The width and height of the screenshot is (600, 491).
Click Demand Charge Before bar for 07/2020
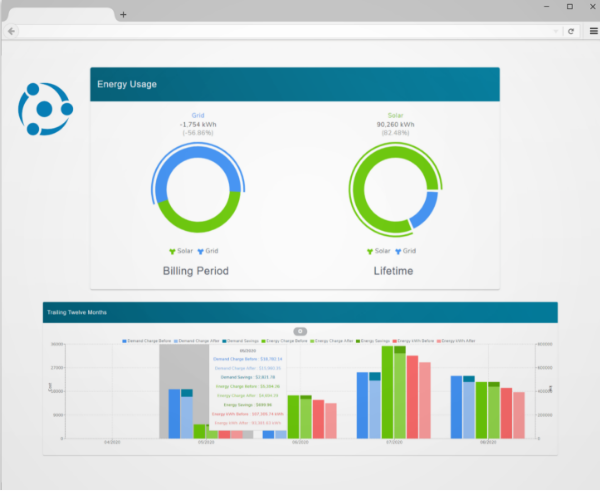(362, 405)
